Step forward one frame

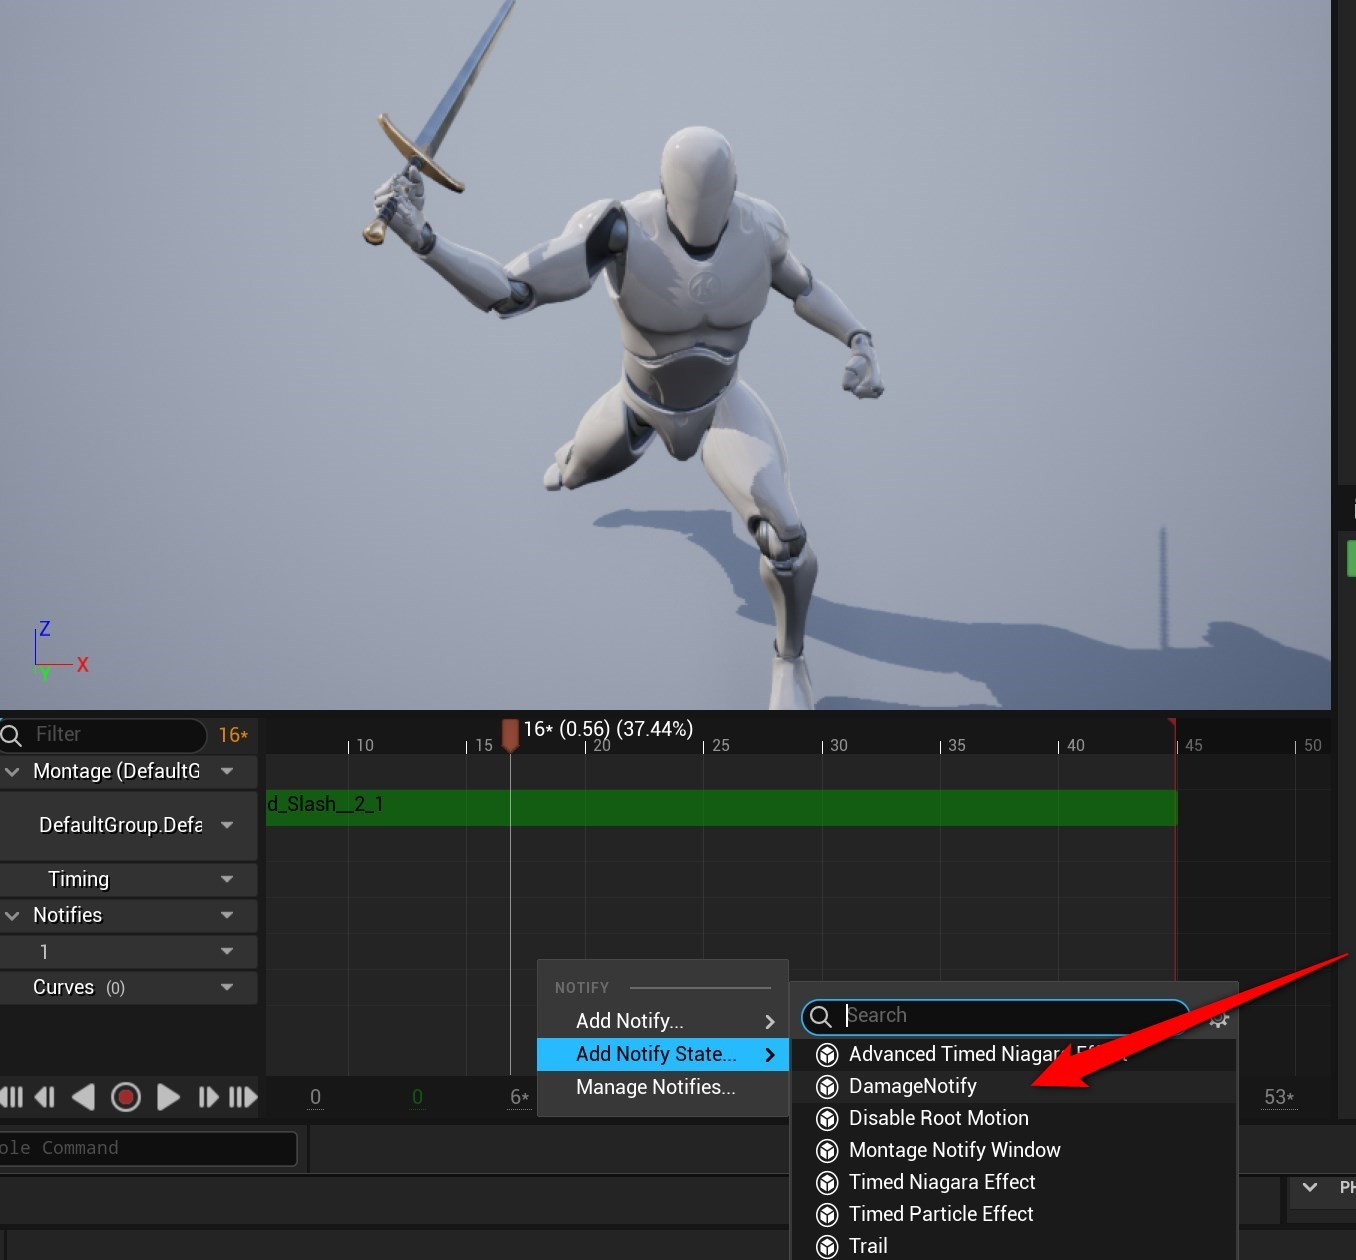pos(207,1097)
